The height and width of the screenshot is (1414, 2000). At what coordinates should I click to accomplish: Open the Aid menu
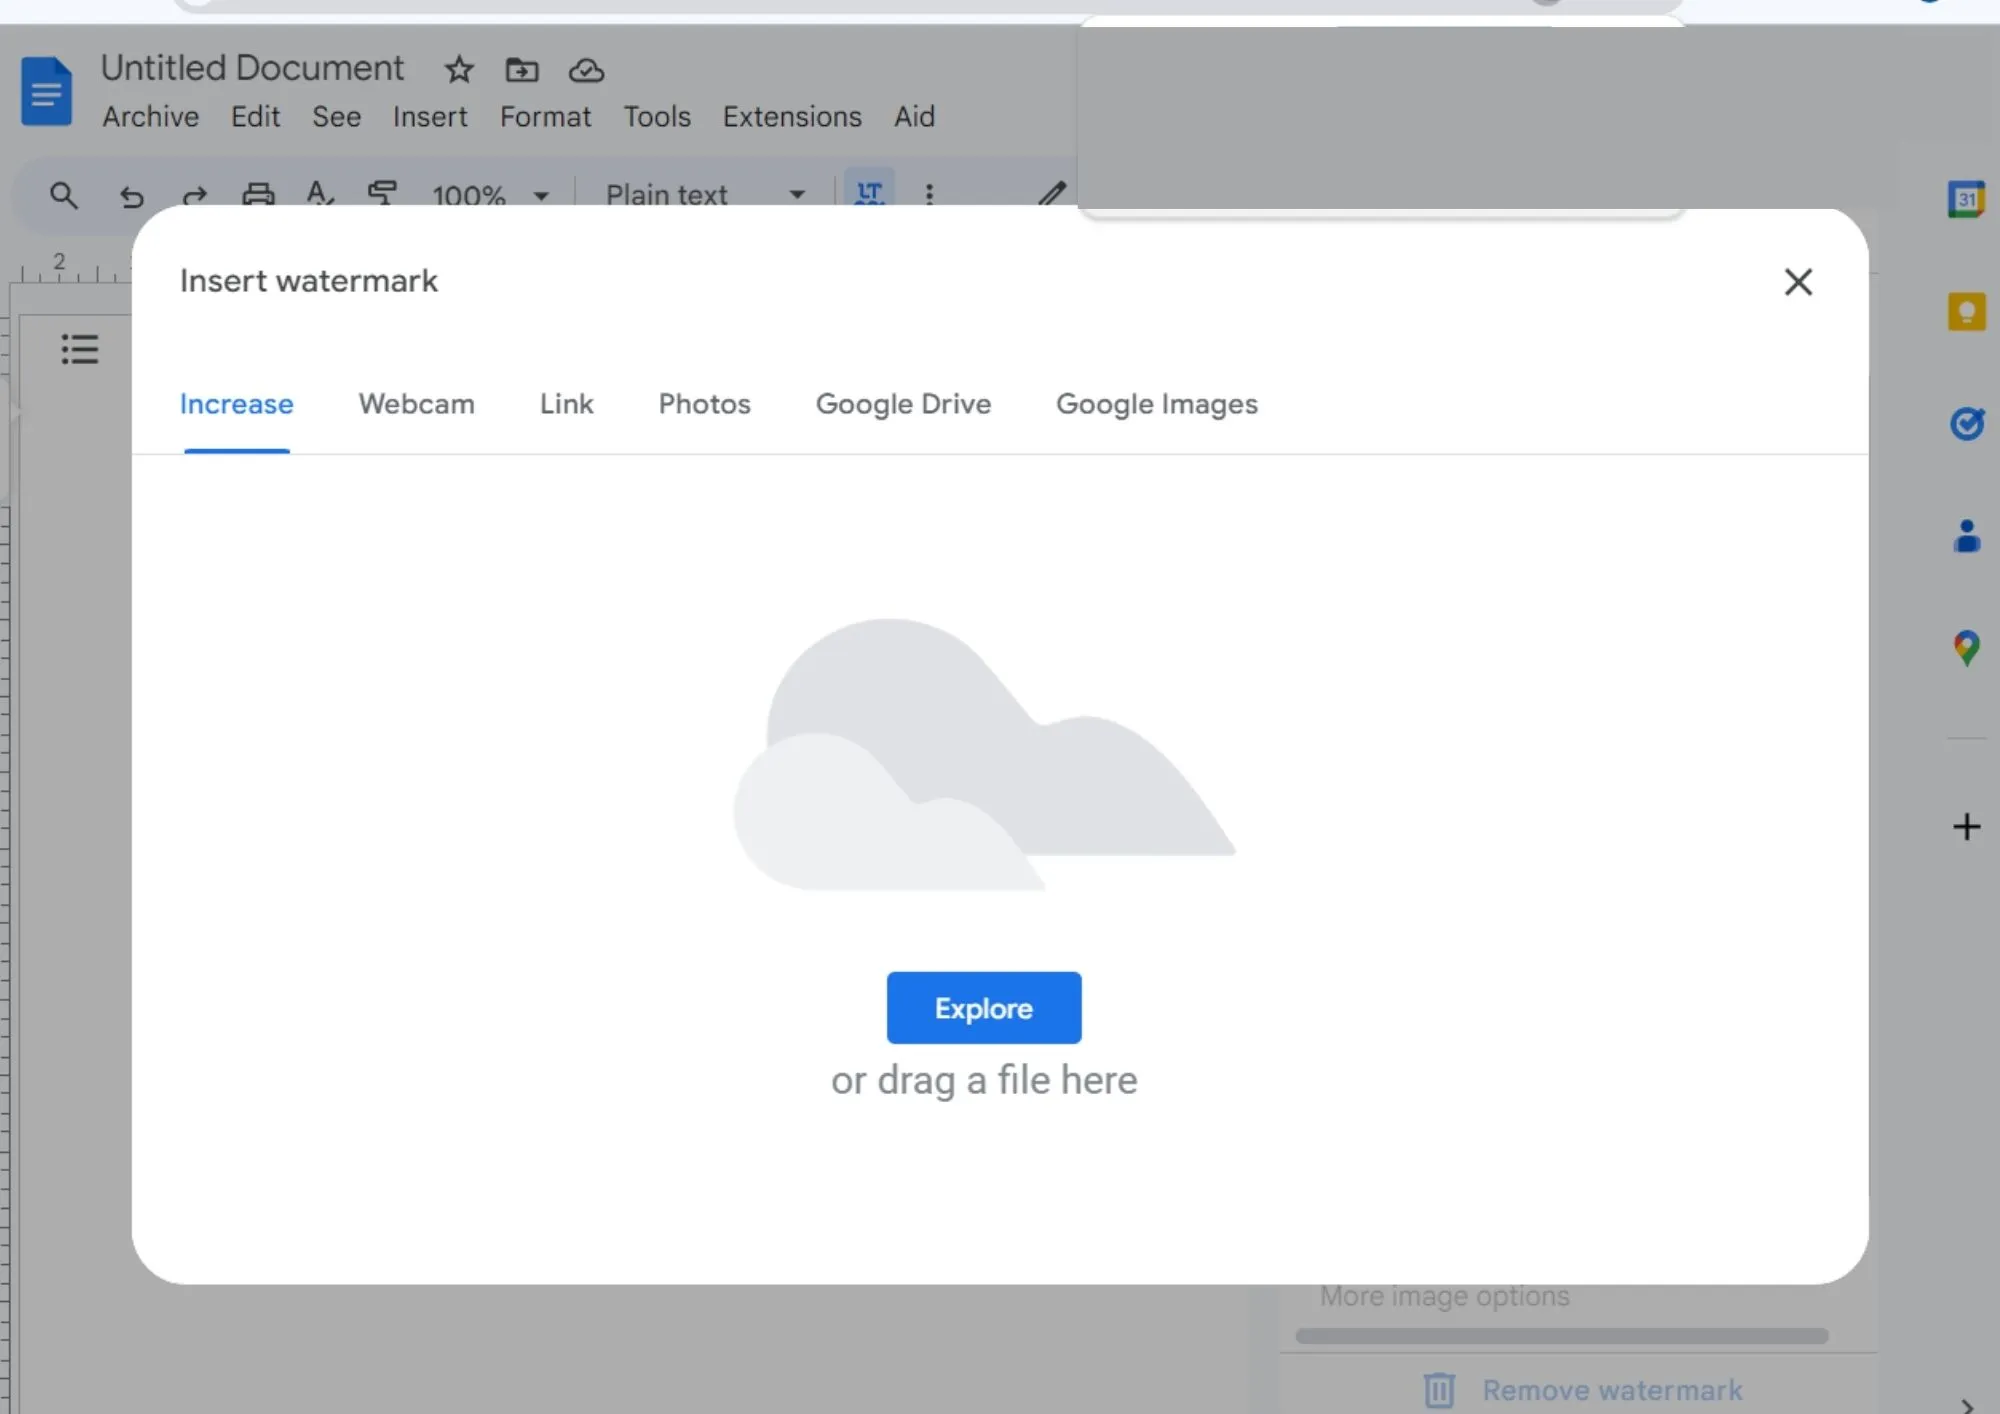click(x=914, y=117)
